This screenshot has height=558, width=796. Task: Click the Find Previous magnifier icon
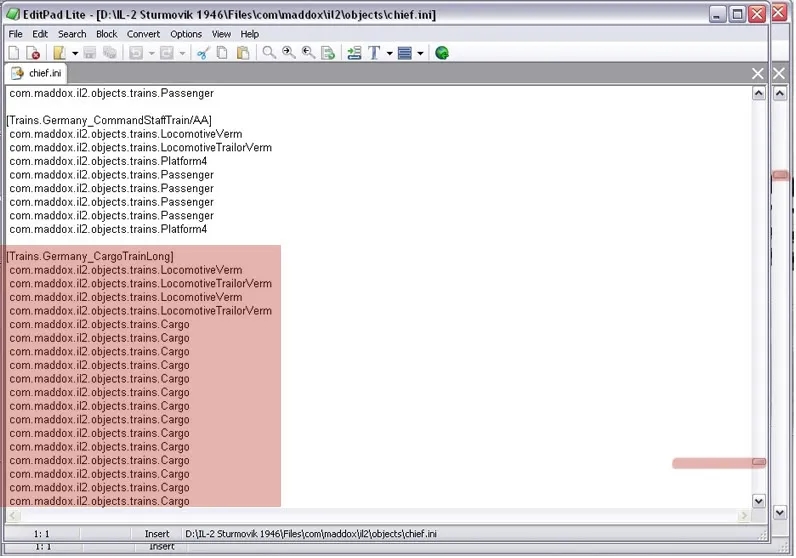[x=308, y=53]
